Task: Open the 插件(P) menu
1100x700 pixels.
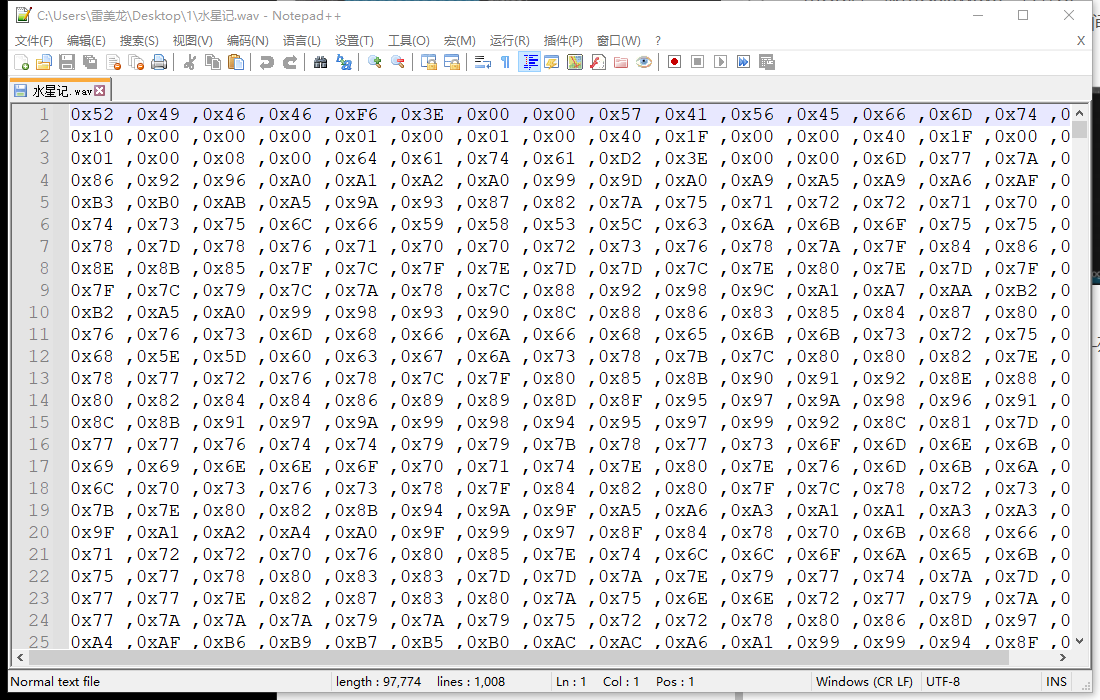Action: tap(563, 41)
